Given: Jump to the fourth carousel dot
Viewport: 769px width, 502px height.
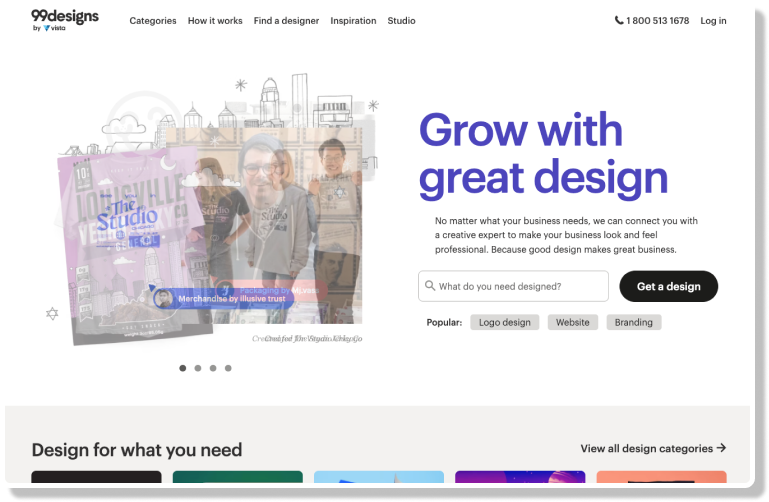Looking at the screenshot, I should [228, 368].
